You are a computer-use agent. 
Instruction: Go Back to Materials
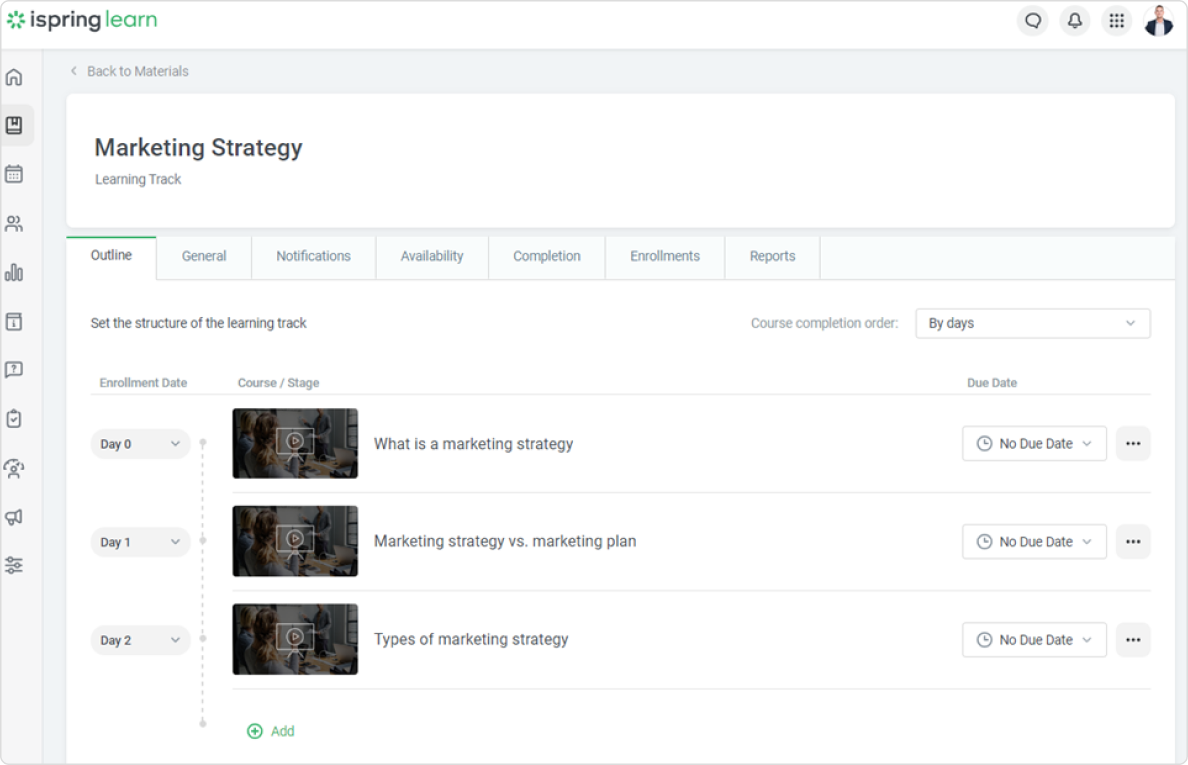pyautogui.click(x=130, y=71)
